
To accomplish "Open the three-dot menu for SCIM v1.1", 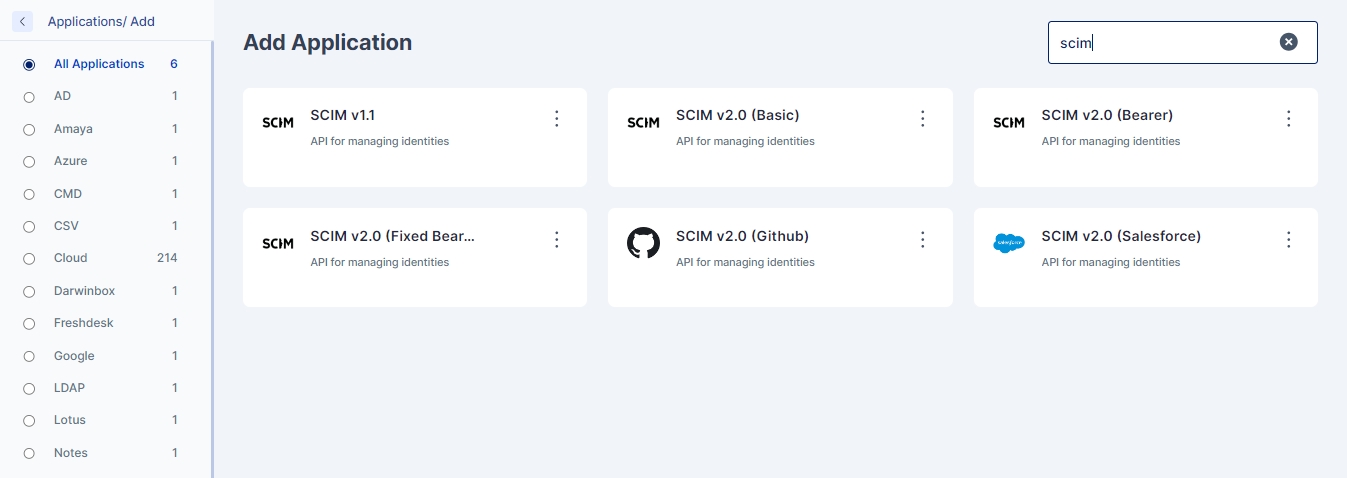I will point(557,119).
